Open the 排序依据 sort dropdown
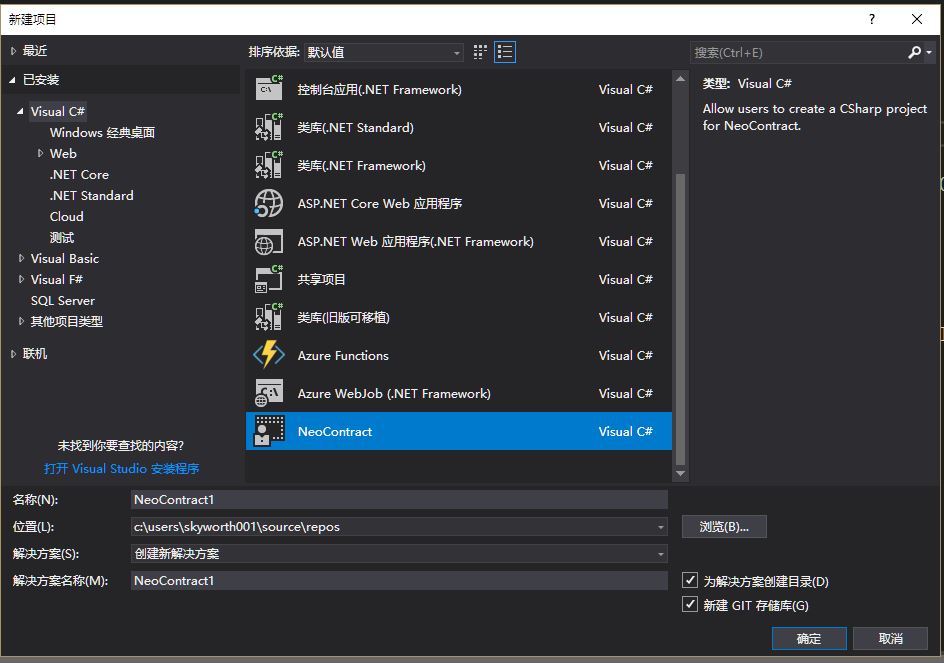 pyautogui.click(x=384, y=52)
